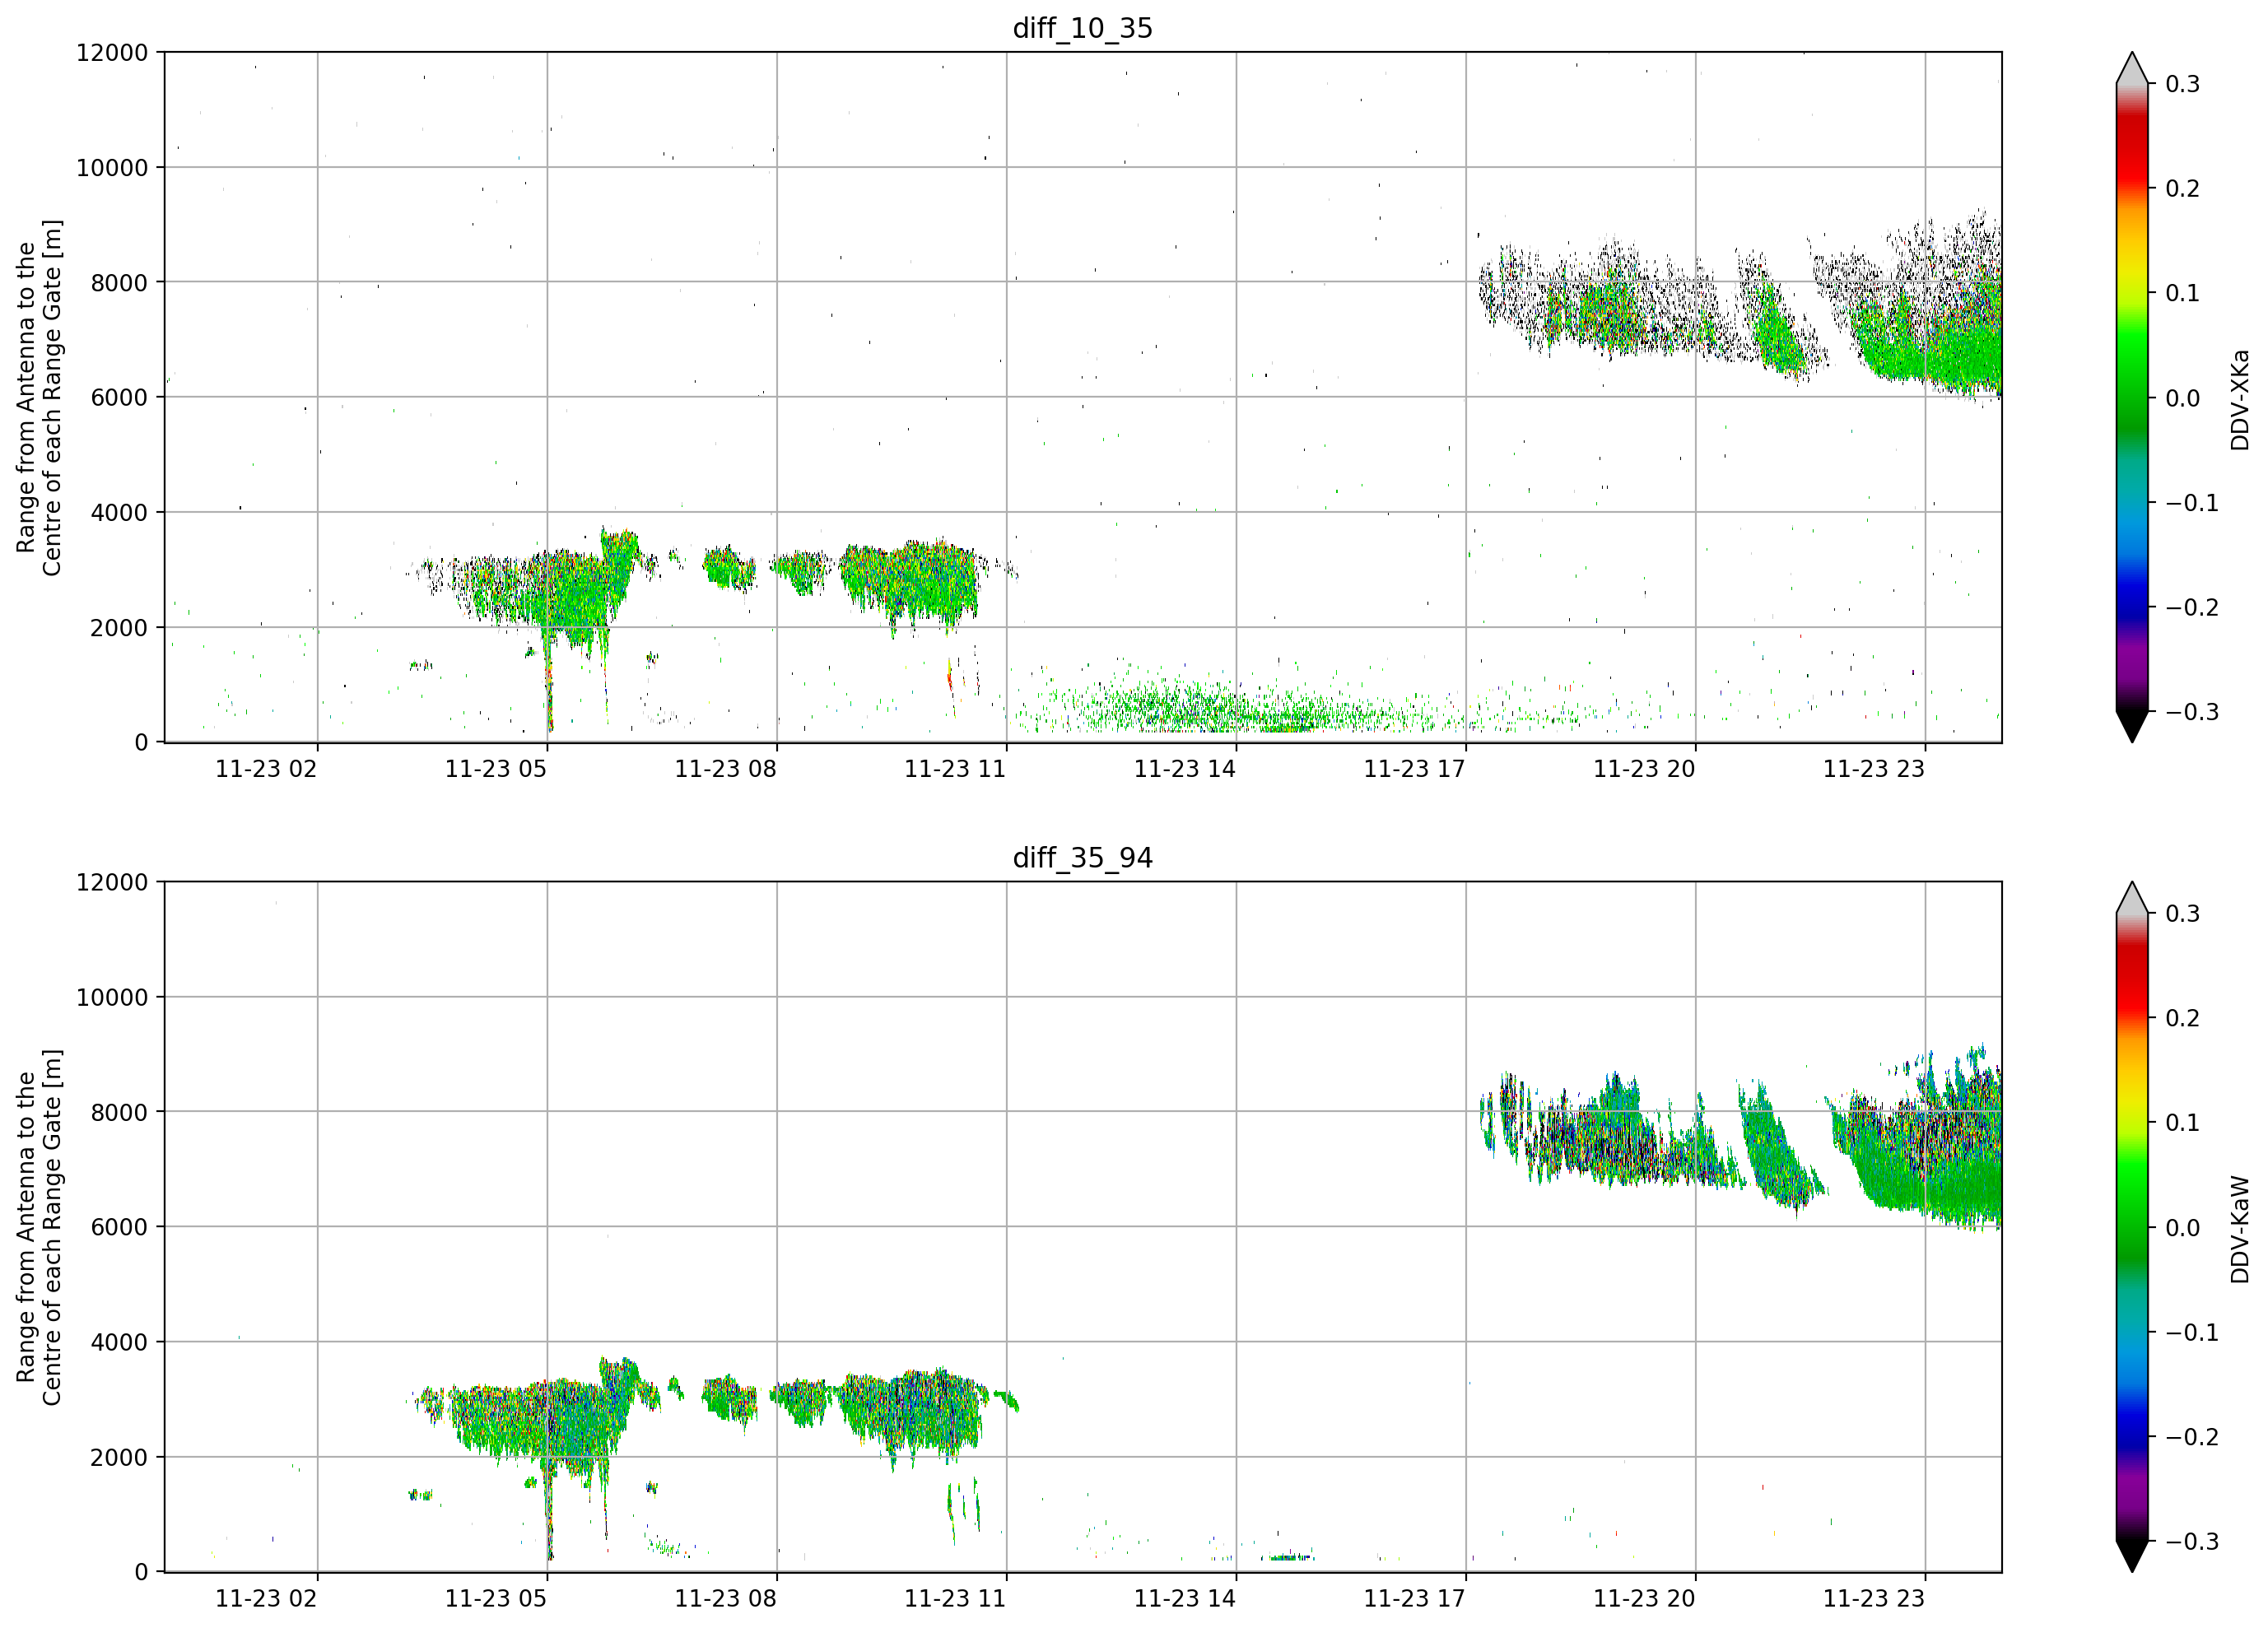Click the 6000 y-axis tick of bottom plot
This screenshot has height=1628, width=2268.
pos(119,1227)
